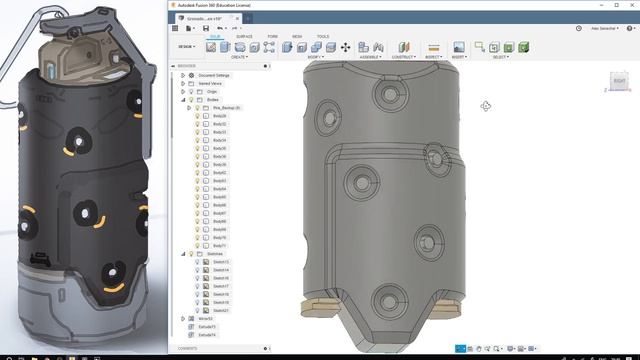640x360 pixels.
Task: Choose the window Select tool icon
Action: [x=480, y=47]
